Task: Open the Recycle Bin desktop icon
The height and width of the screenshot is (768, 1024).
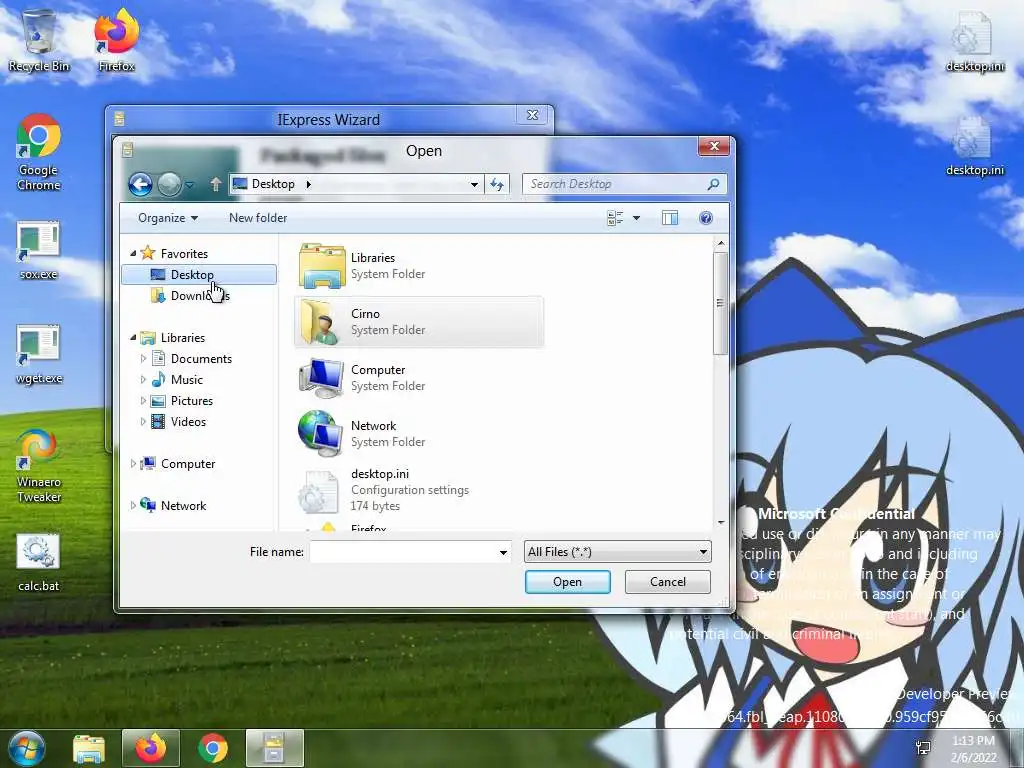Action: click(x=39, y=40)
